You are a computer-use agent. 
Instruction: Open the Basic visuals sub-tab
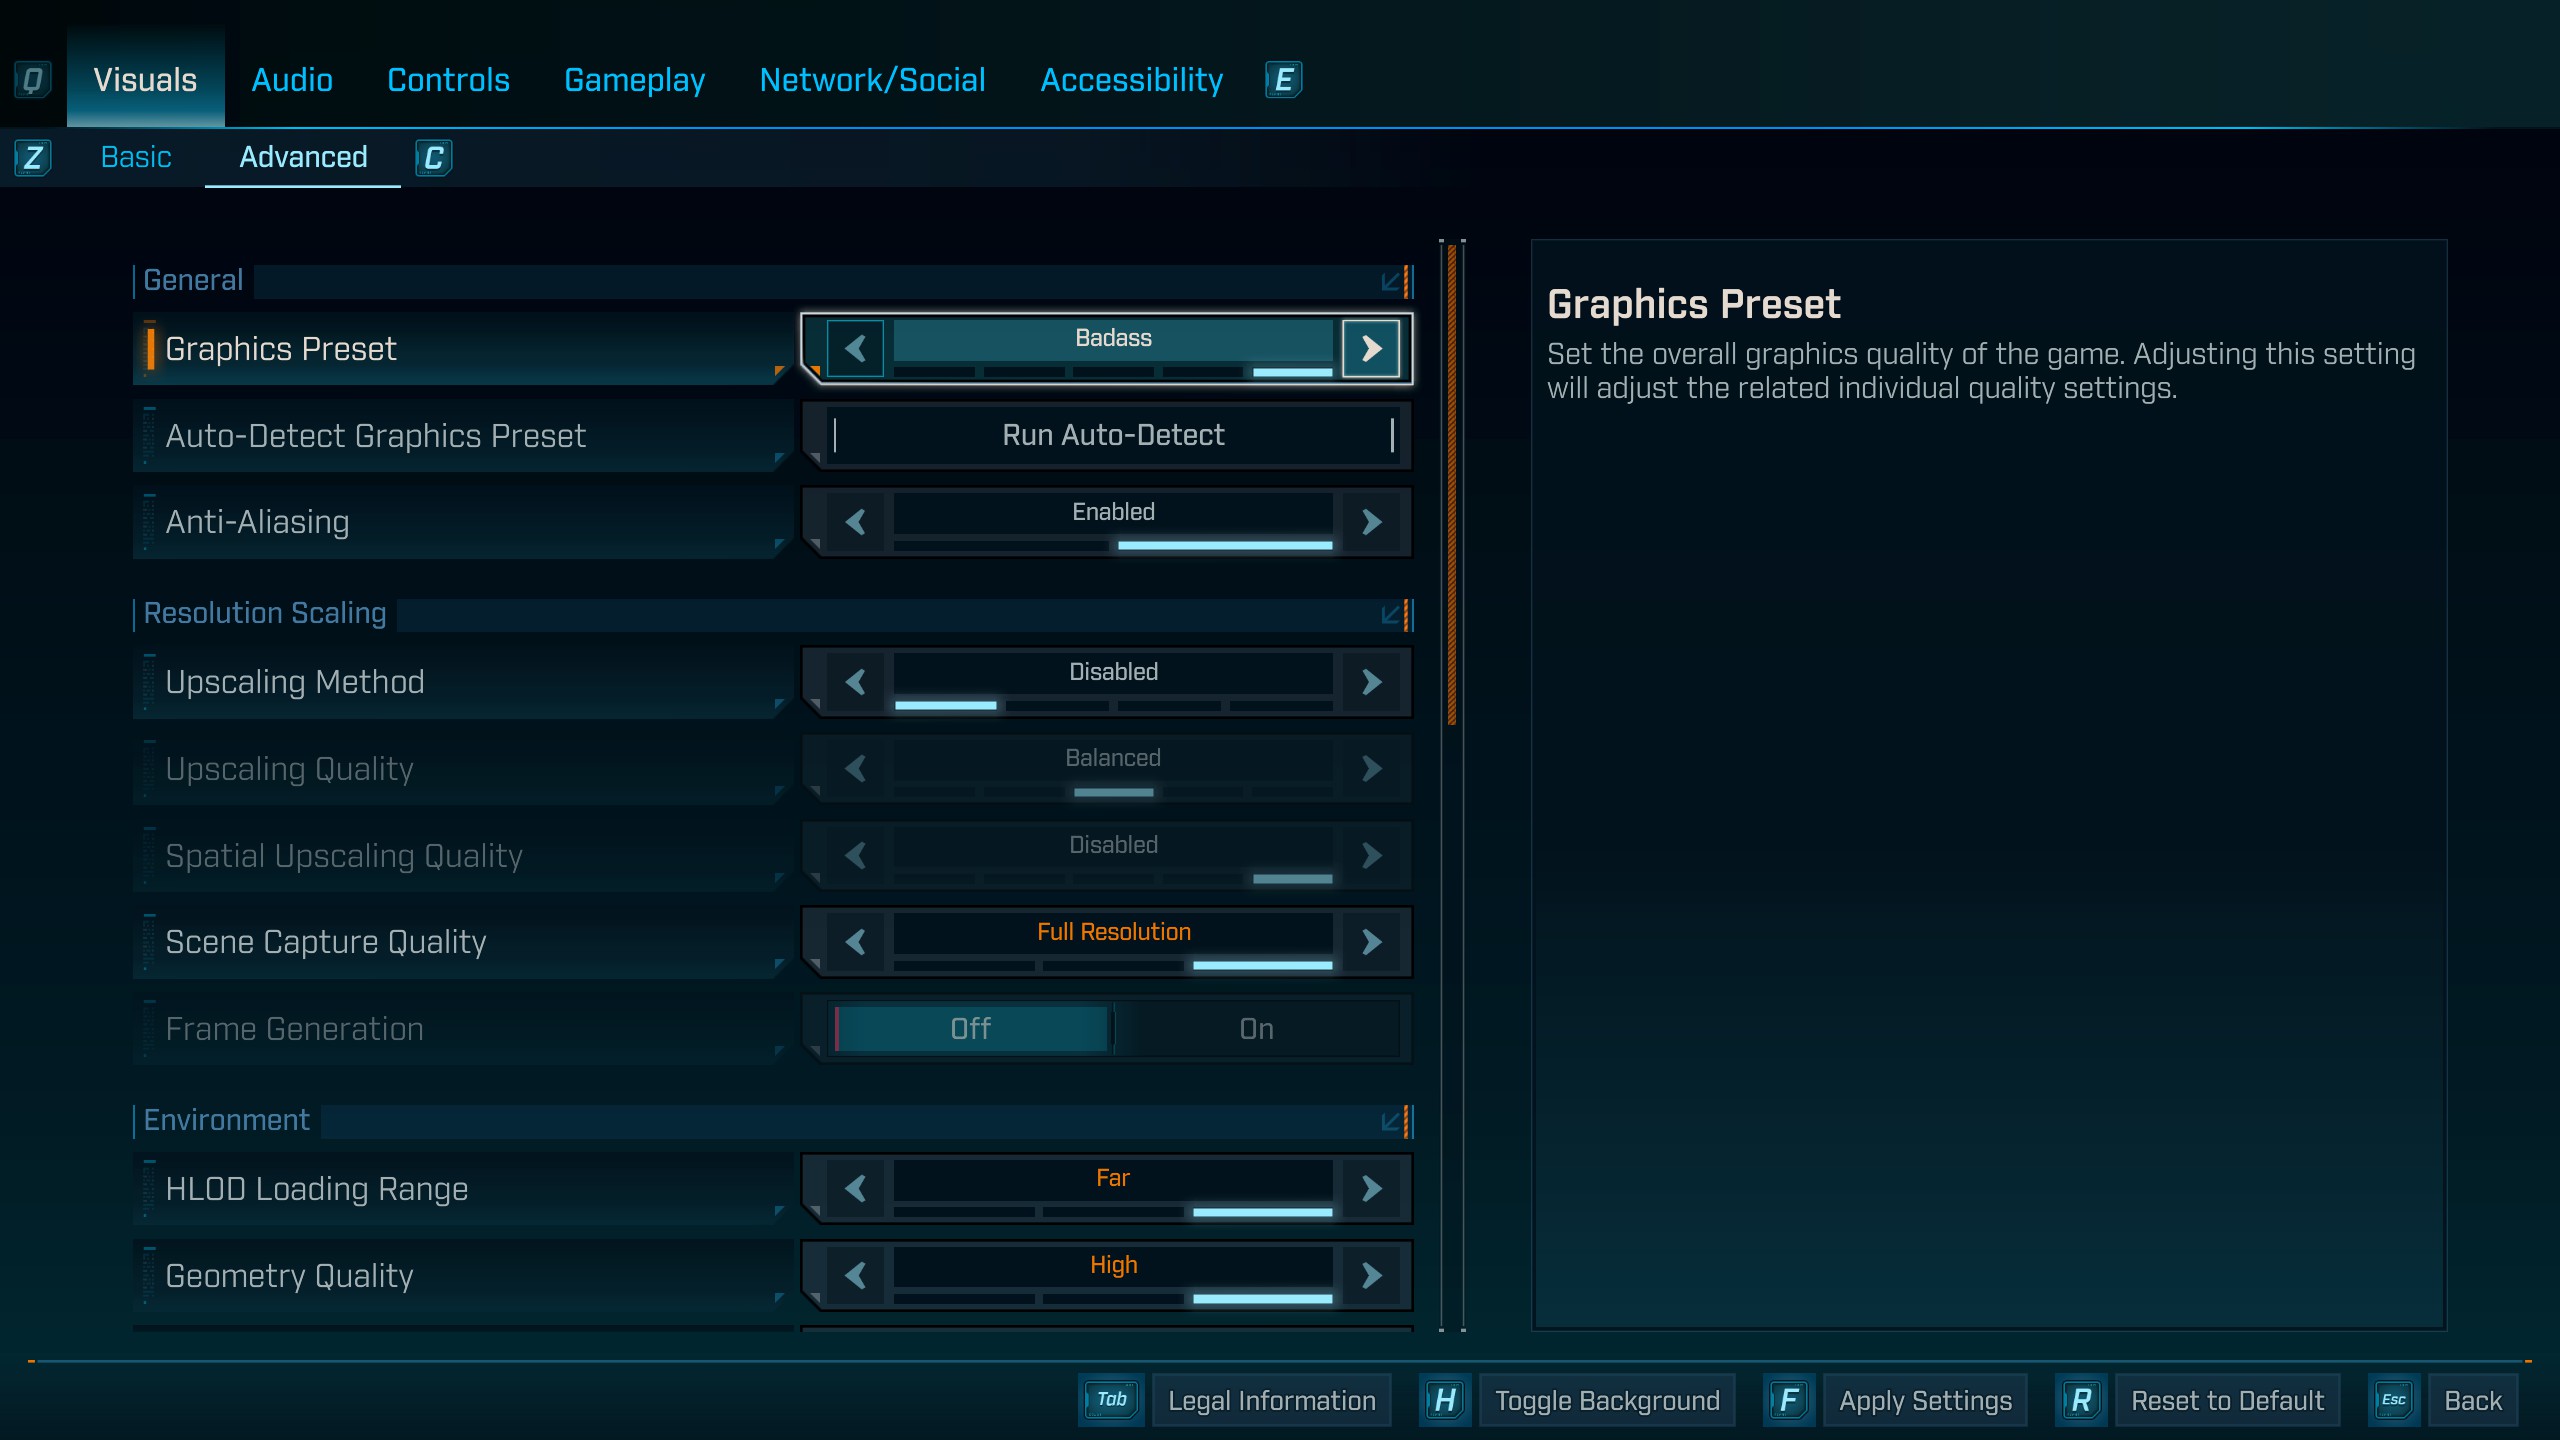(x=136, y=158)
